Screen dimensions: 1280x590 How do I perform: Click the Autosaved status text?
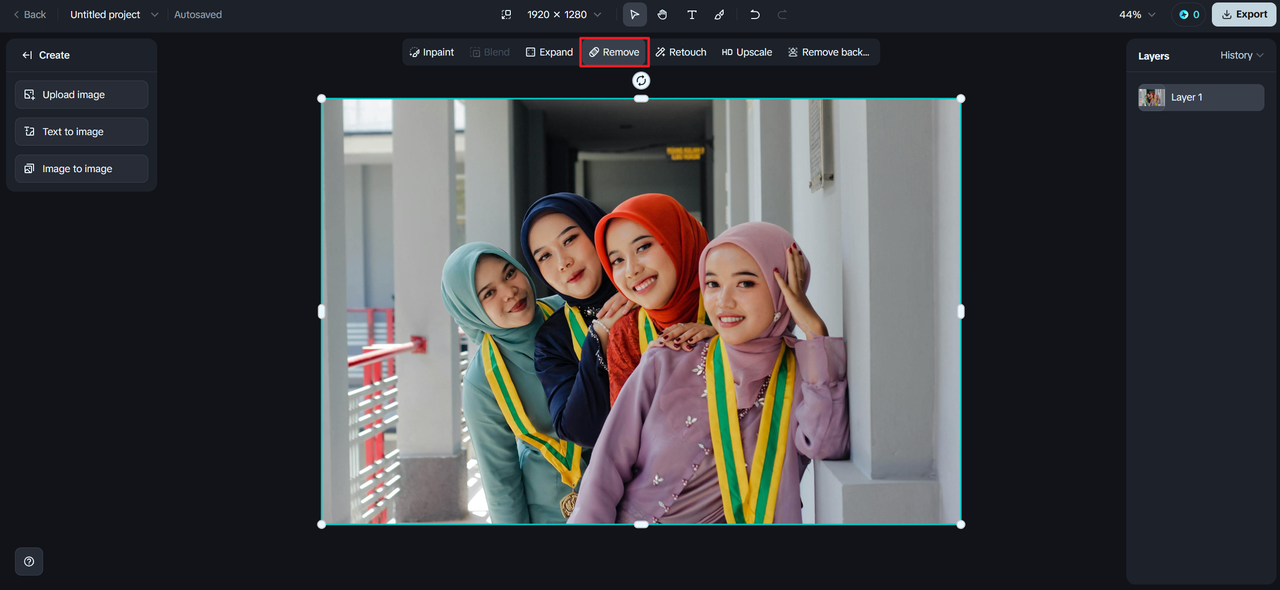click(198, 15)
